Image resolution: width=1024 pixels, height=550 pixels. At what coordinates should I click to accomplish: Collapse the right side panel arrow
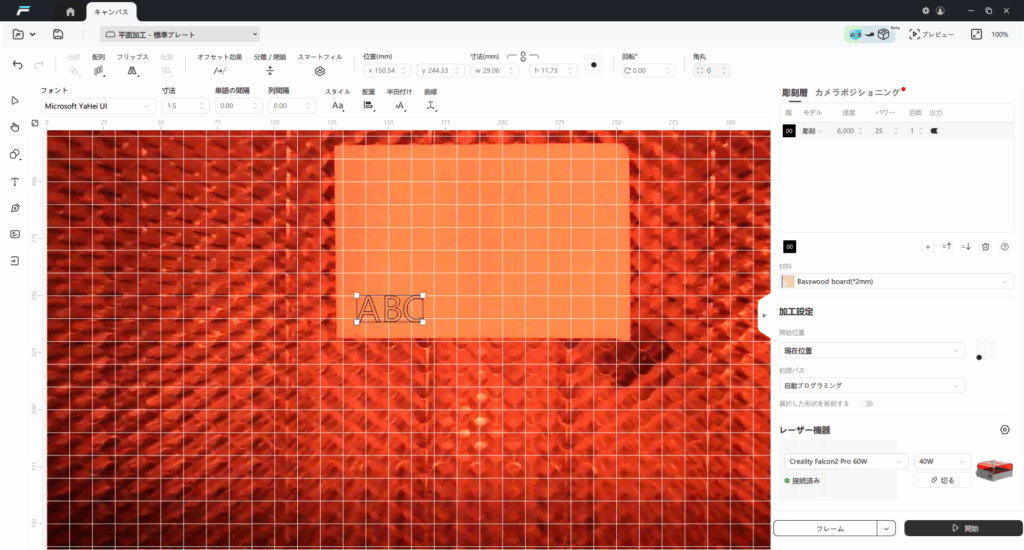[x=764, y=315]
